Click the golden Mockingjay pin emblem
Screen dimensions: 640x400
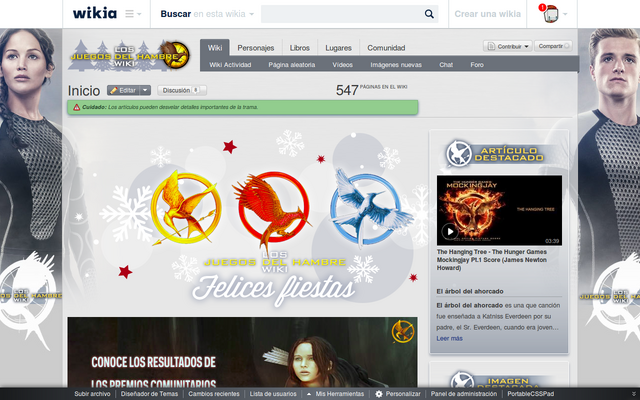click(186, 207)
